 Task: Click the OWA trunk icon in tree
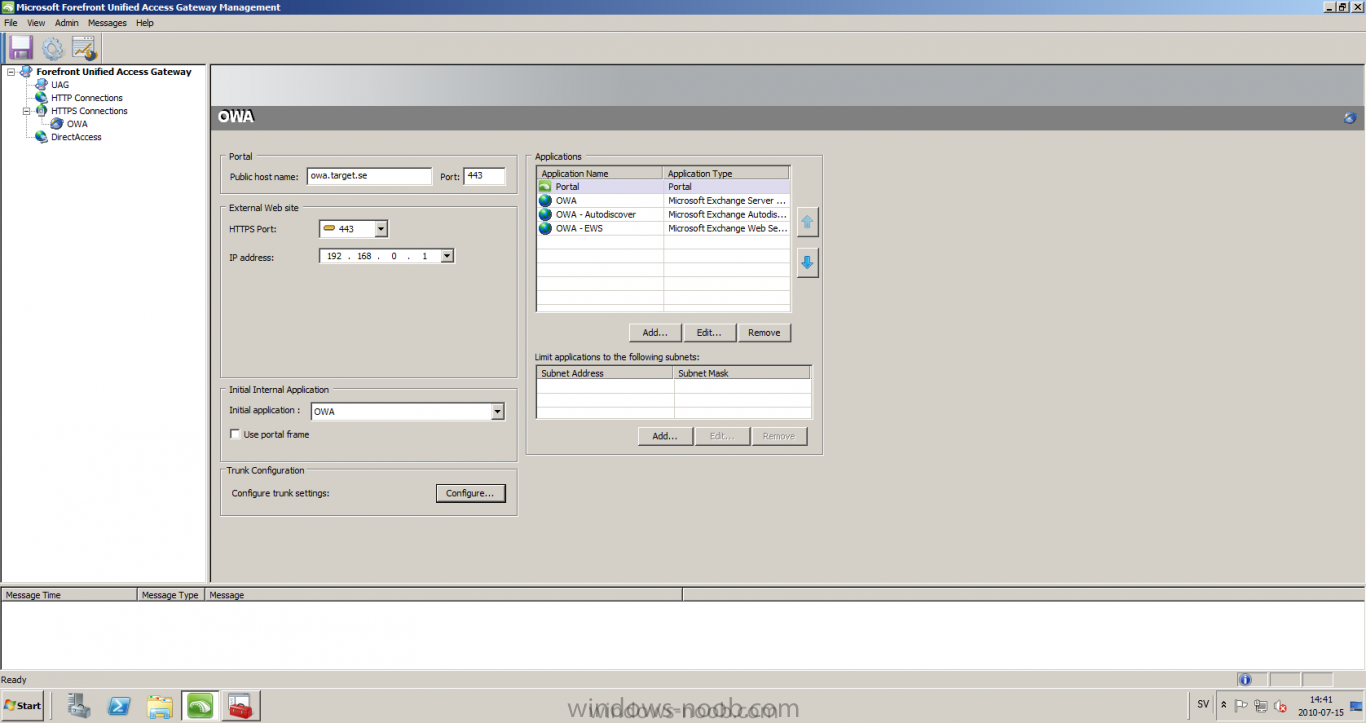[x=57, y=124]
